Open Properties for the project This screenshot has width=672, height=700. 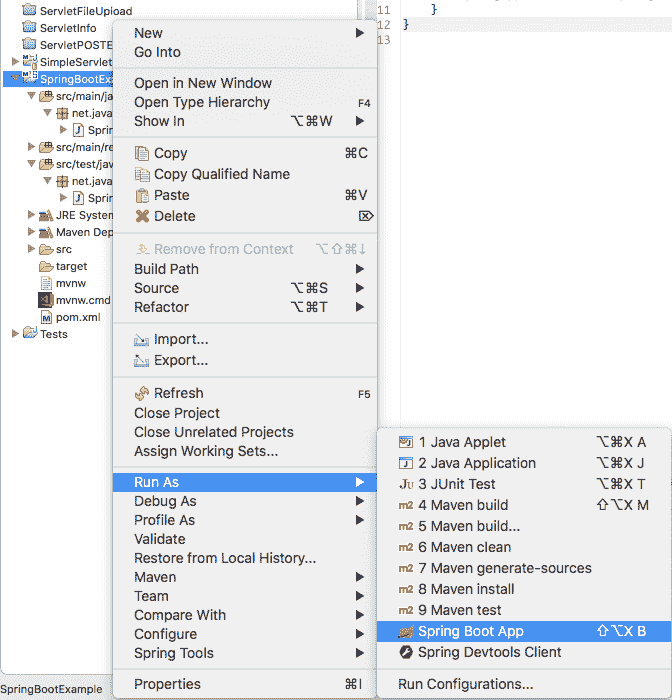245,684
